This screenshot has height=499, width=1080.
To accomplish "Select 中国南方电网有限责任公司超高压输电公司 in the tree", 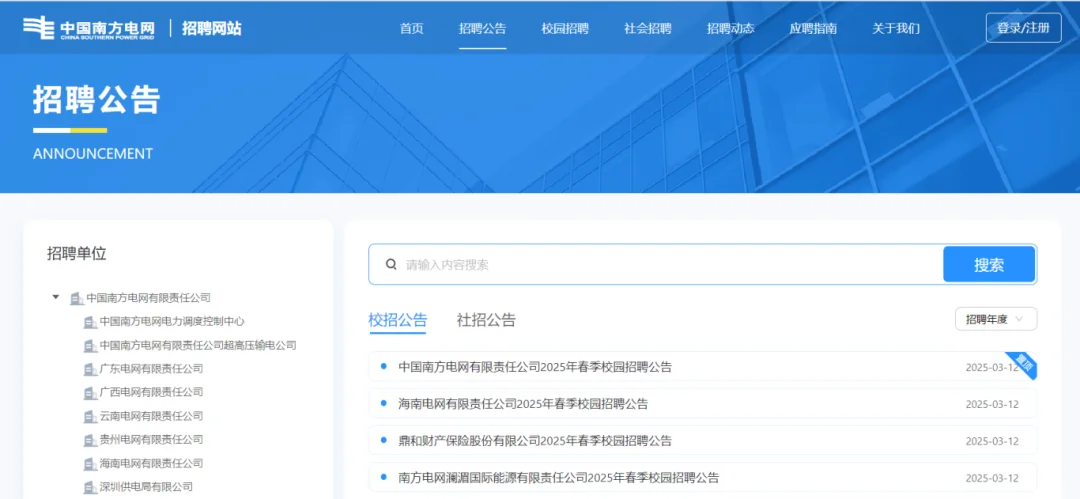I will click(198, 345).
